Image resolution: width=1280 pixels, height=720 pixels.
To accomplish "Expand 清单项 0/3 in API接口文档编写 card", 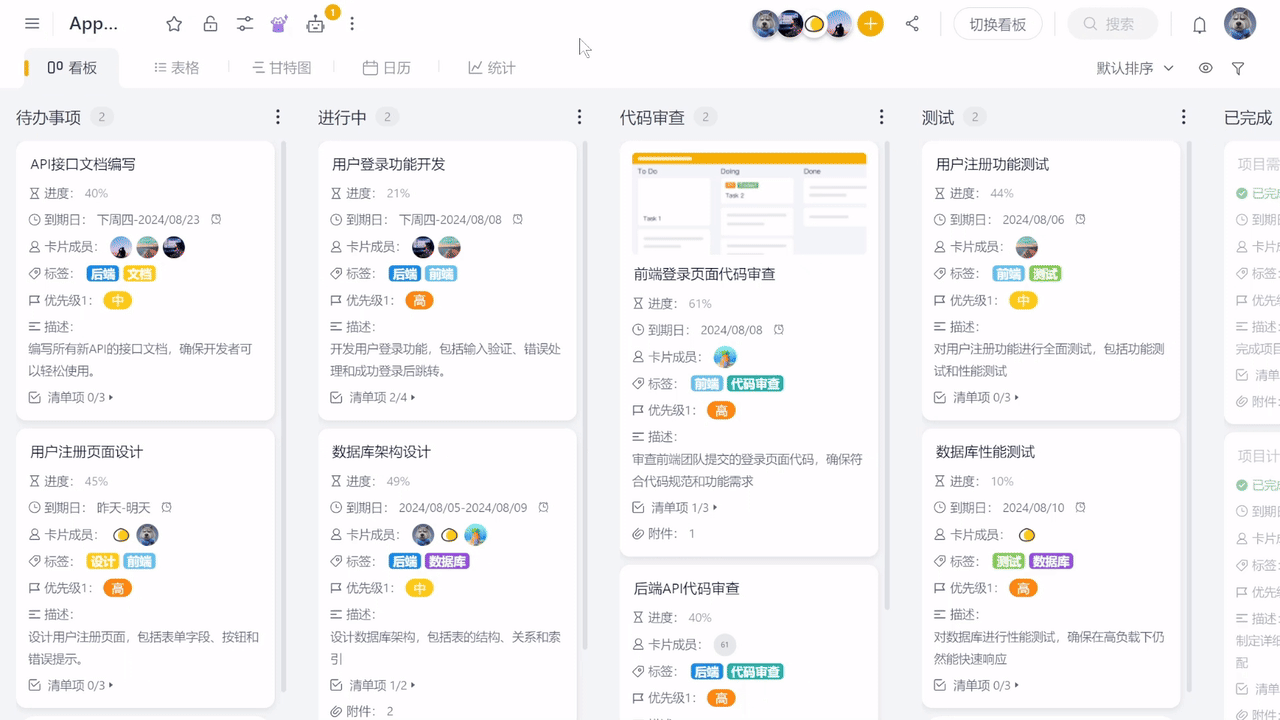I will [x=71, y=397].
